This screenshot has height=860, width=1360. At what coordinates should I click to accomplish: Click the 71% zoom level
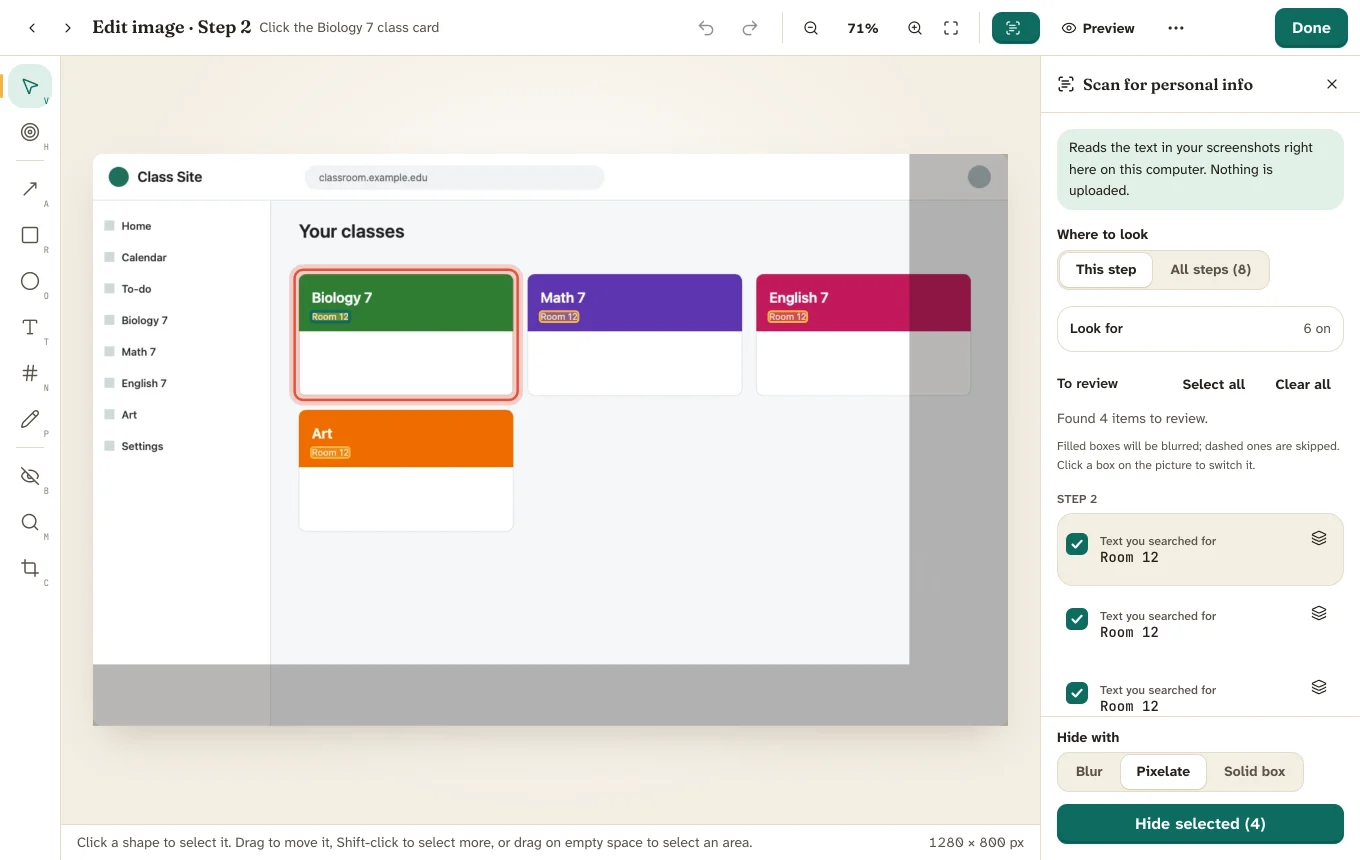click(863, 28)
